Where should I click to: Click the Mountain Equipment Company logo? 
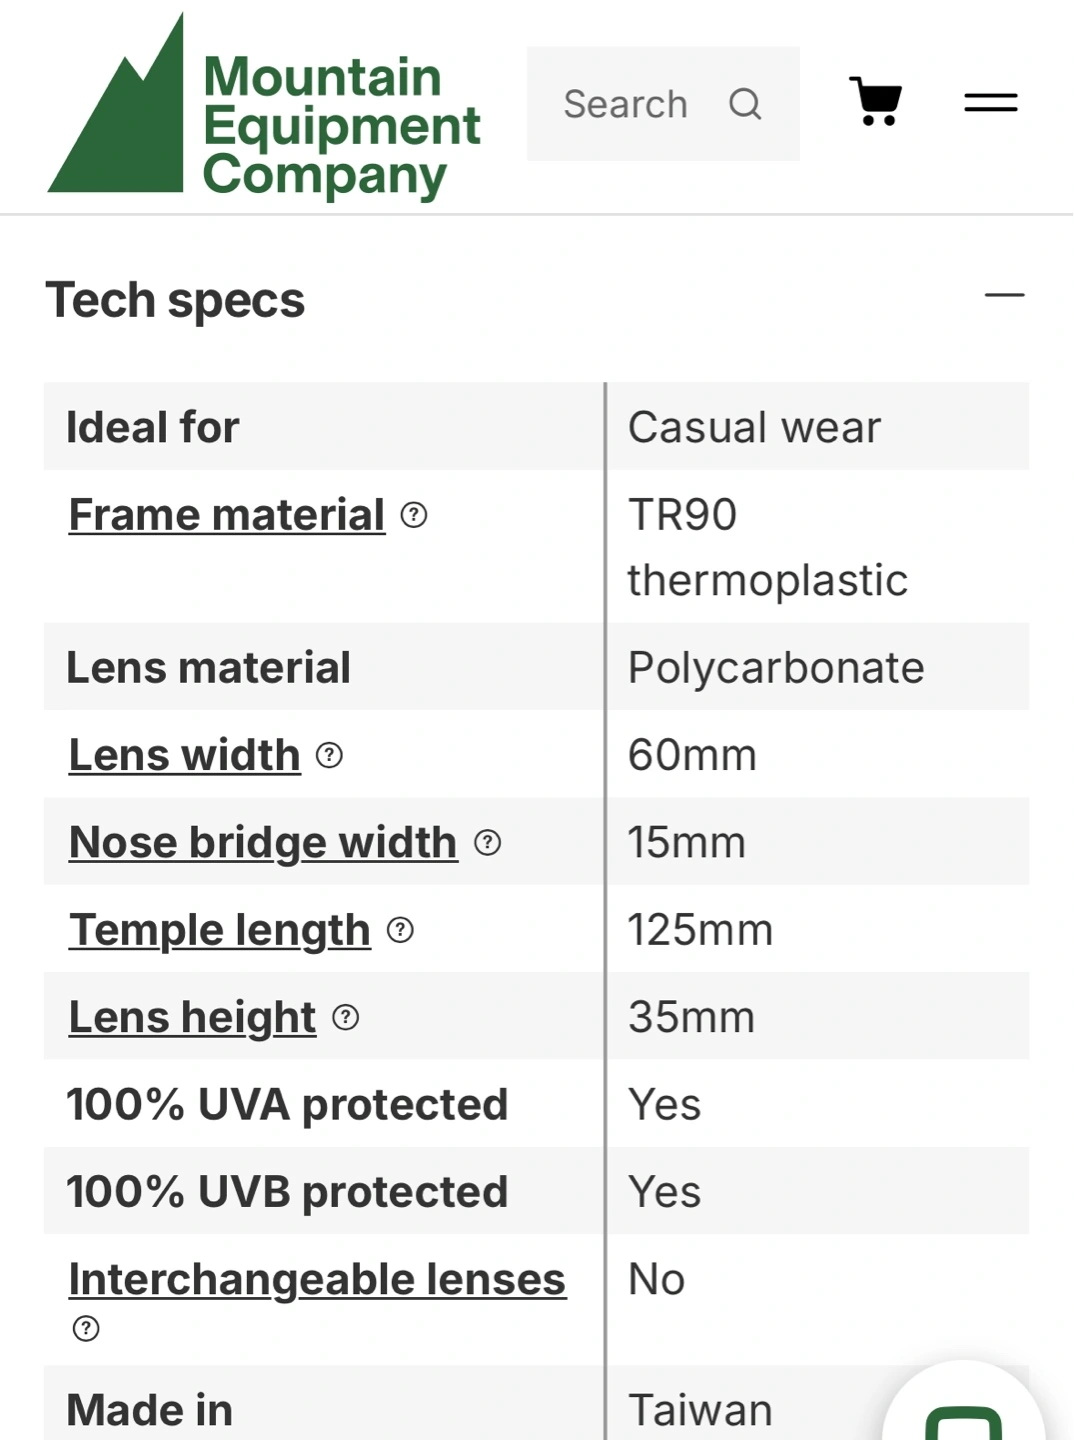(265, 108)
